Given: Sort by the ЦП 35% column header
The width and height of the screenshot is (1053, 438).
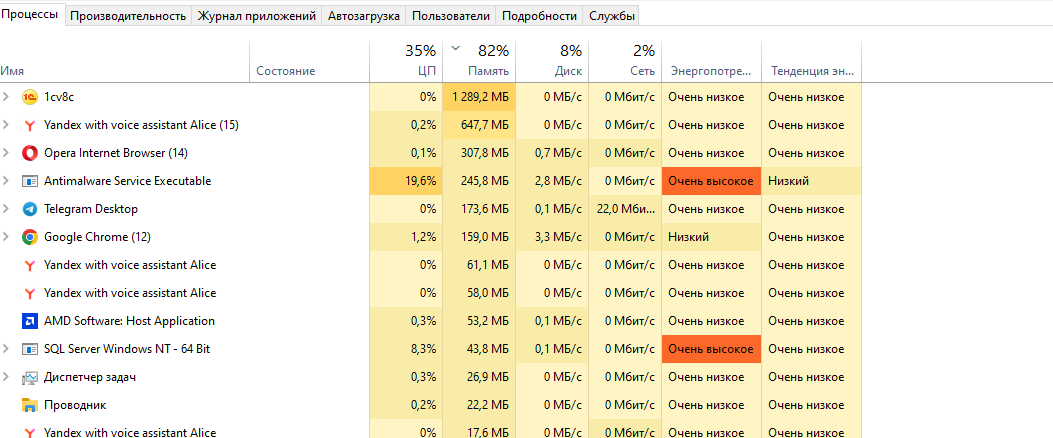Looking at the screenshot, I should tap(406, 62).
